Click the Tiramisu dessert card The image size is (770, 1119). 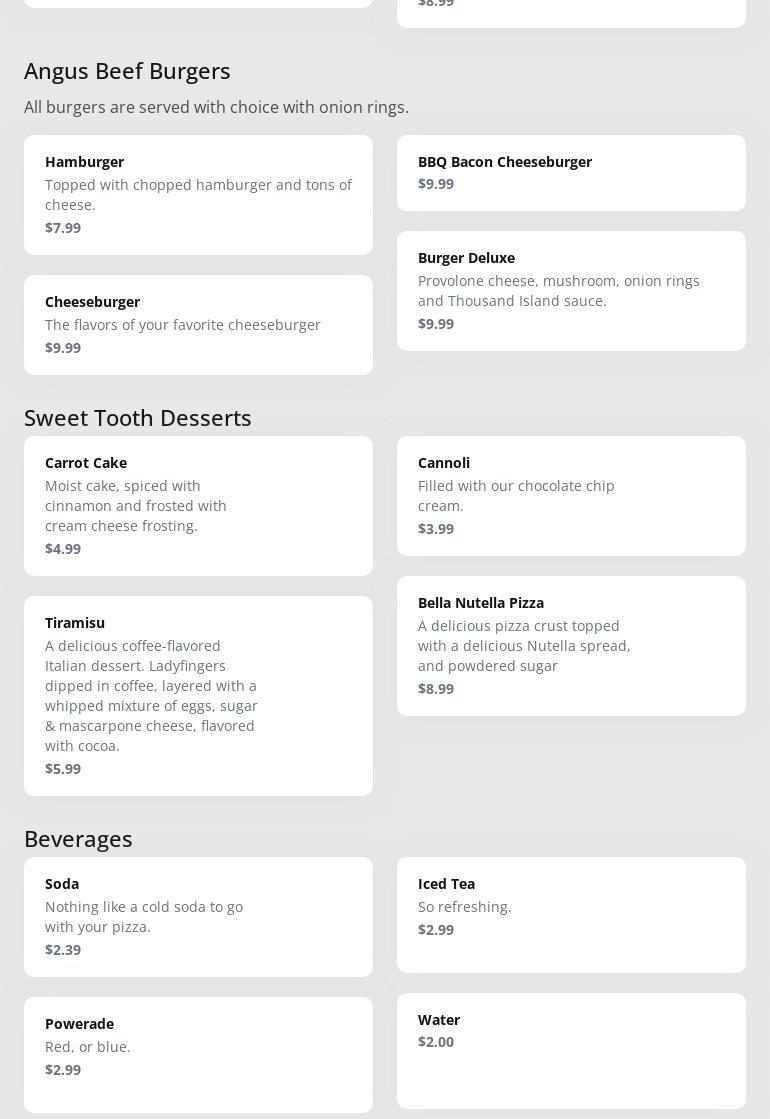click(198, 695)
